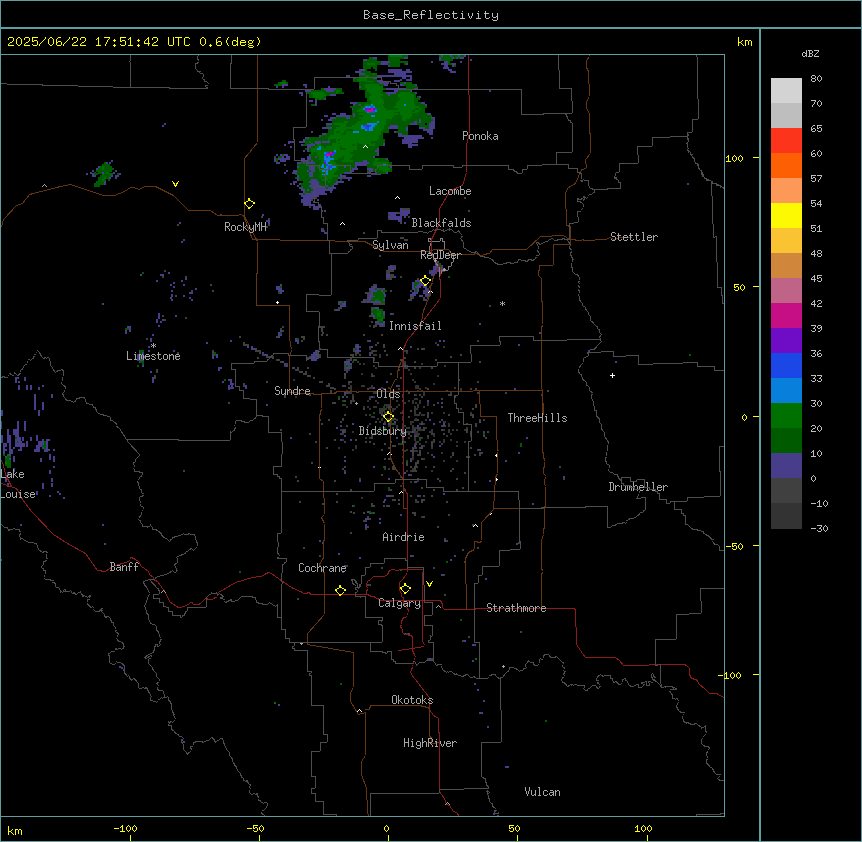The image size is (862, 842).
Task: Pick the bright green 30-20 dBZ legend swatch
Action: pos(786,416)
